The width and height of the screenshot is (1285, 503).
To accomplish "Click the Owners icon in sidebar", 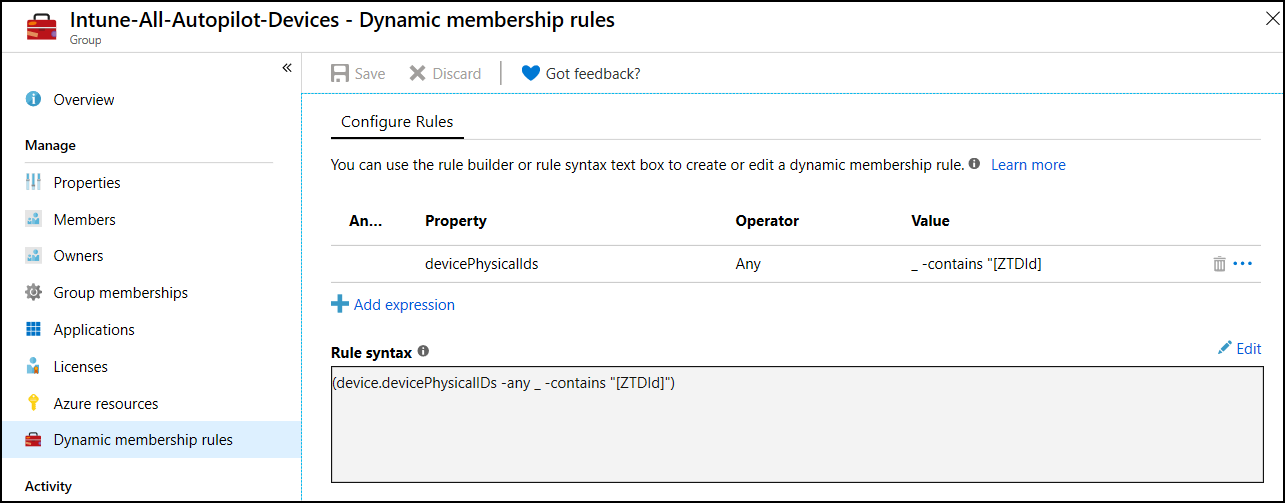I will [x=33, y=256].
